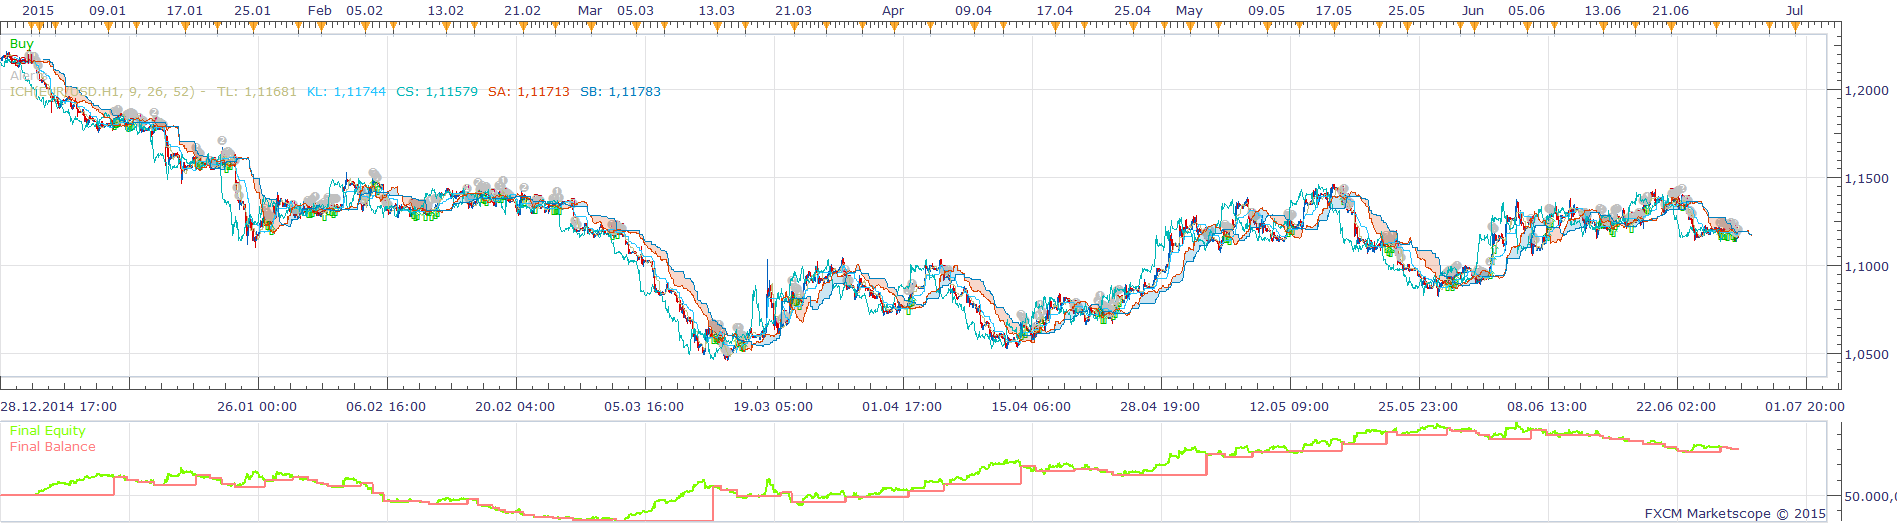1899x523 pixels.
Task: Click the 09.01 date on top axis
Action: click(x=108, y=11)
